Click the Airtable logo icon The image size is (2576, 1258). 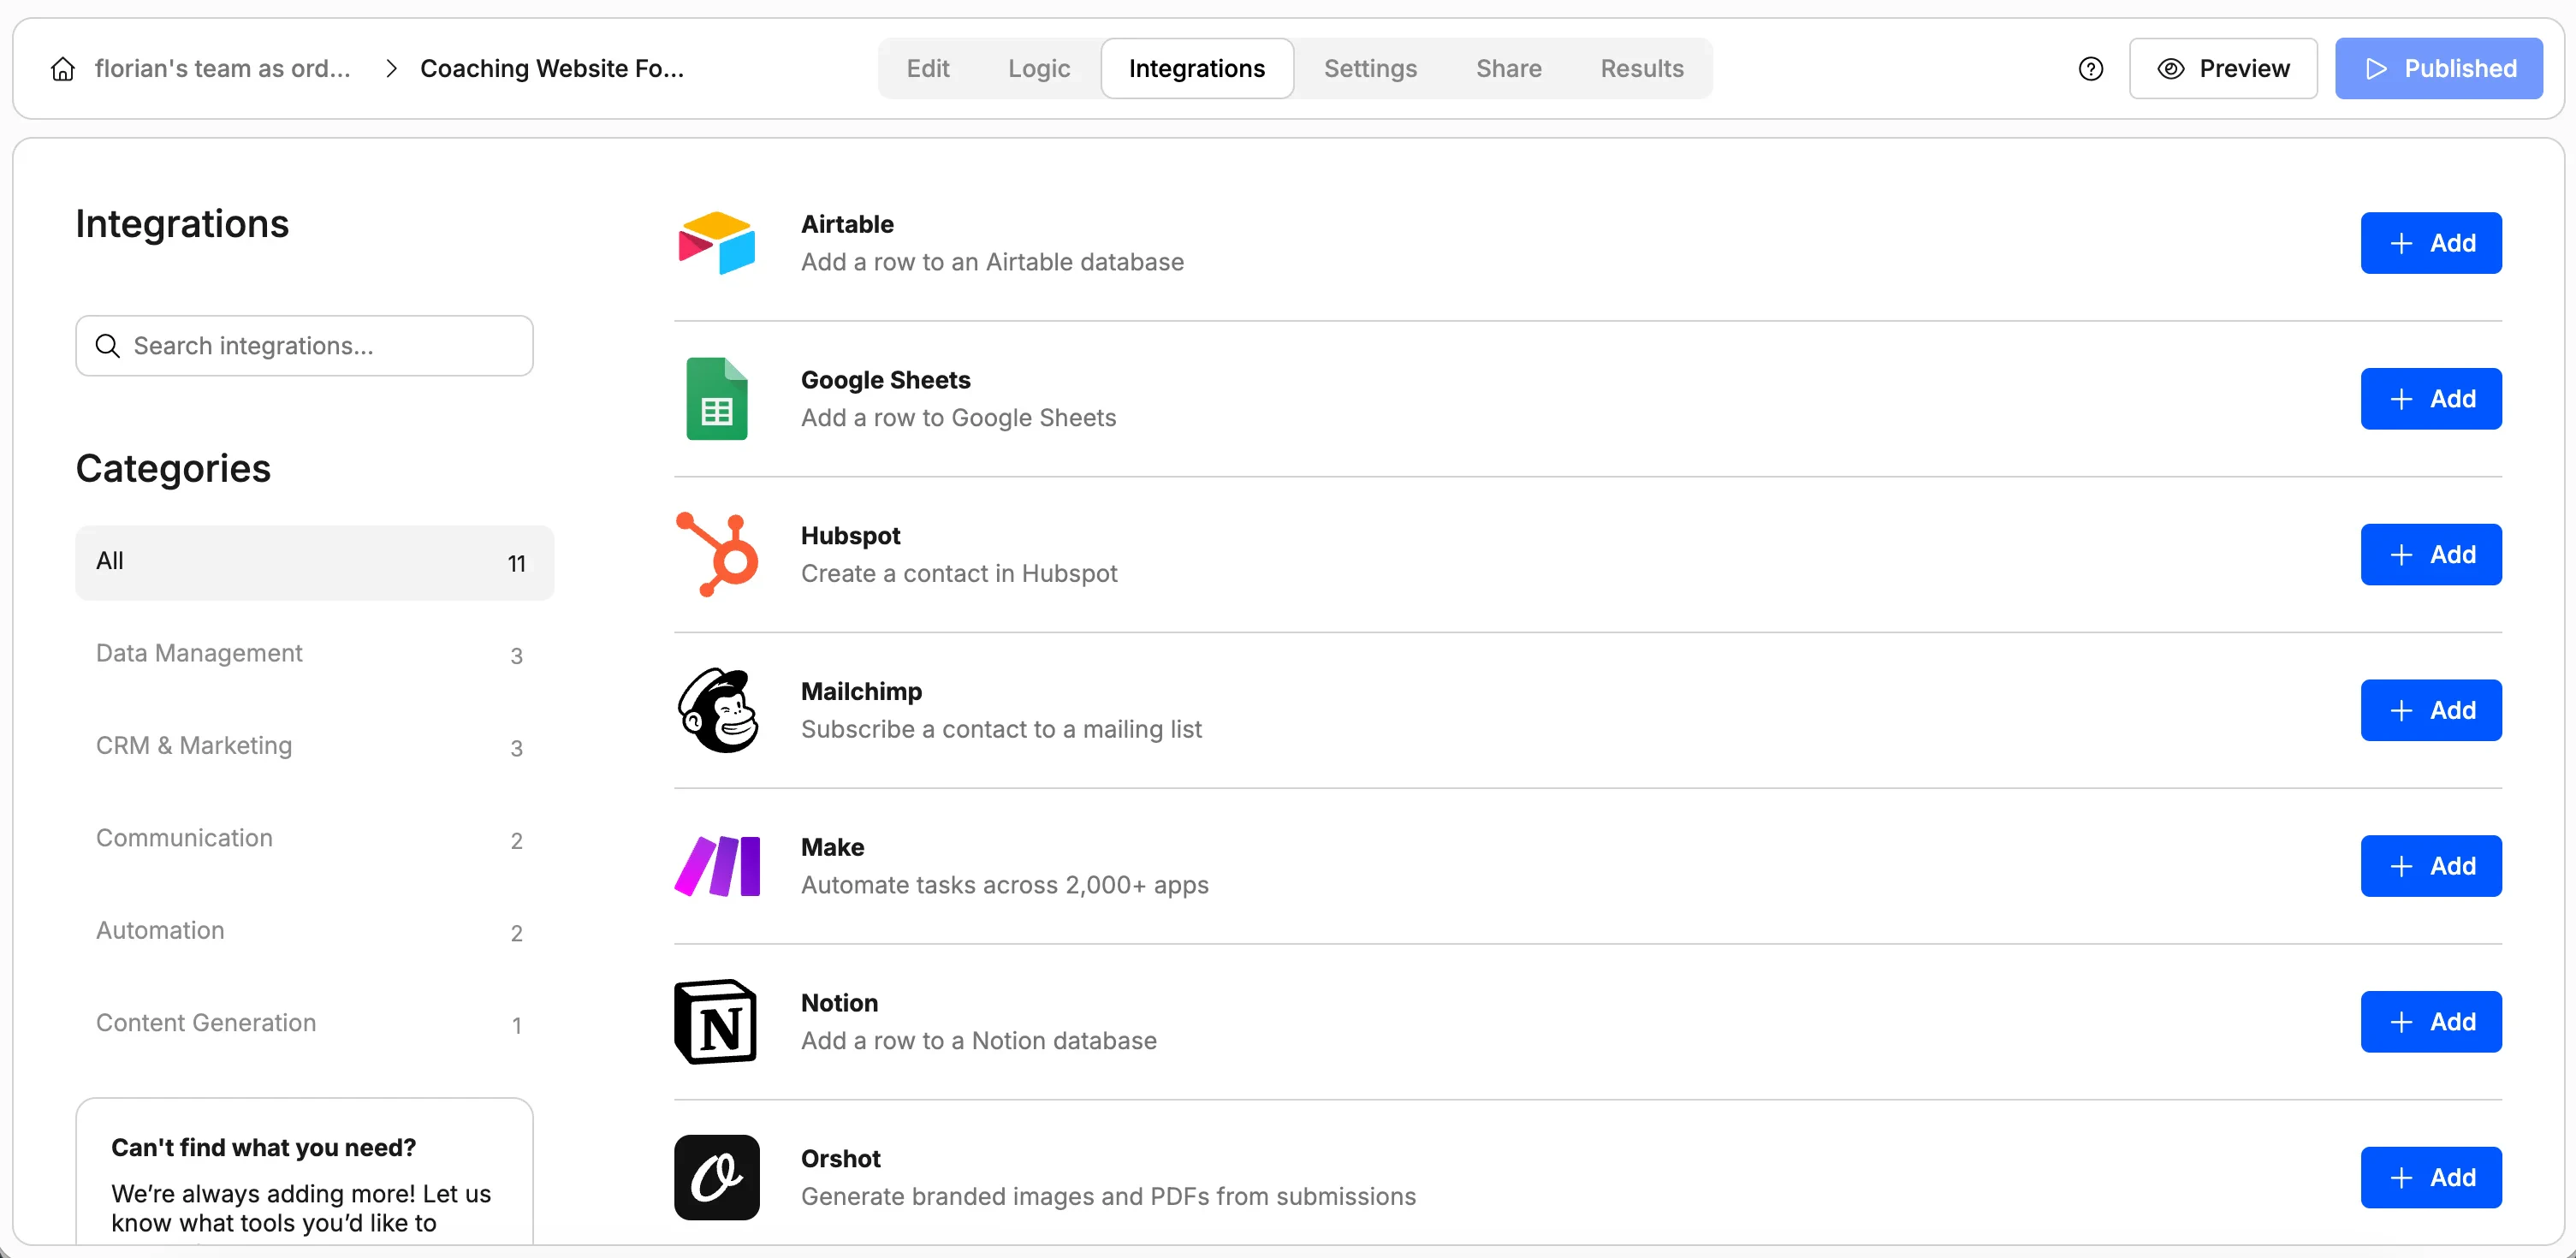pyautogui.click(x=716, y=241)
